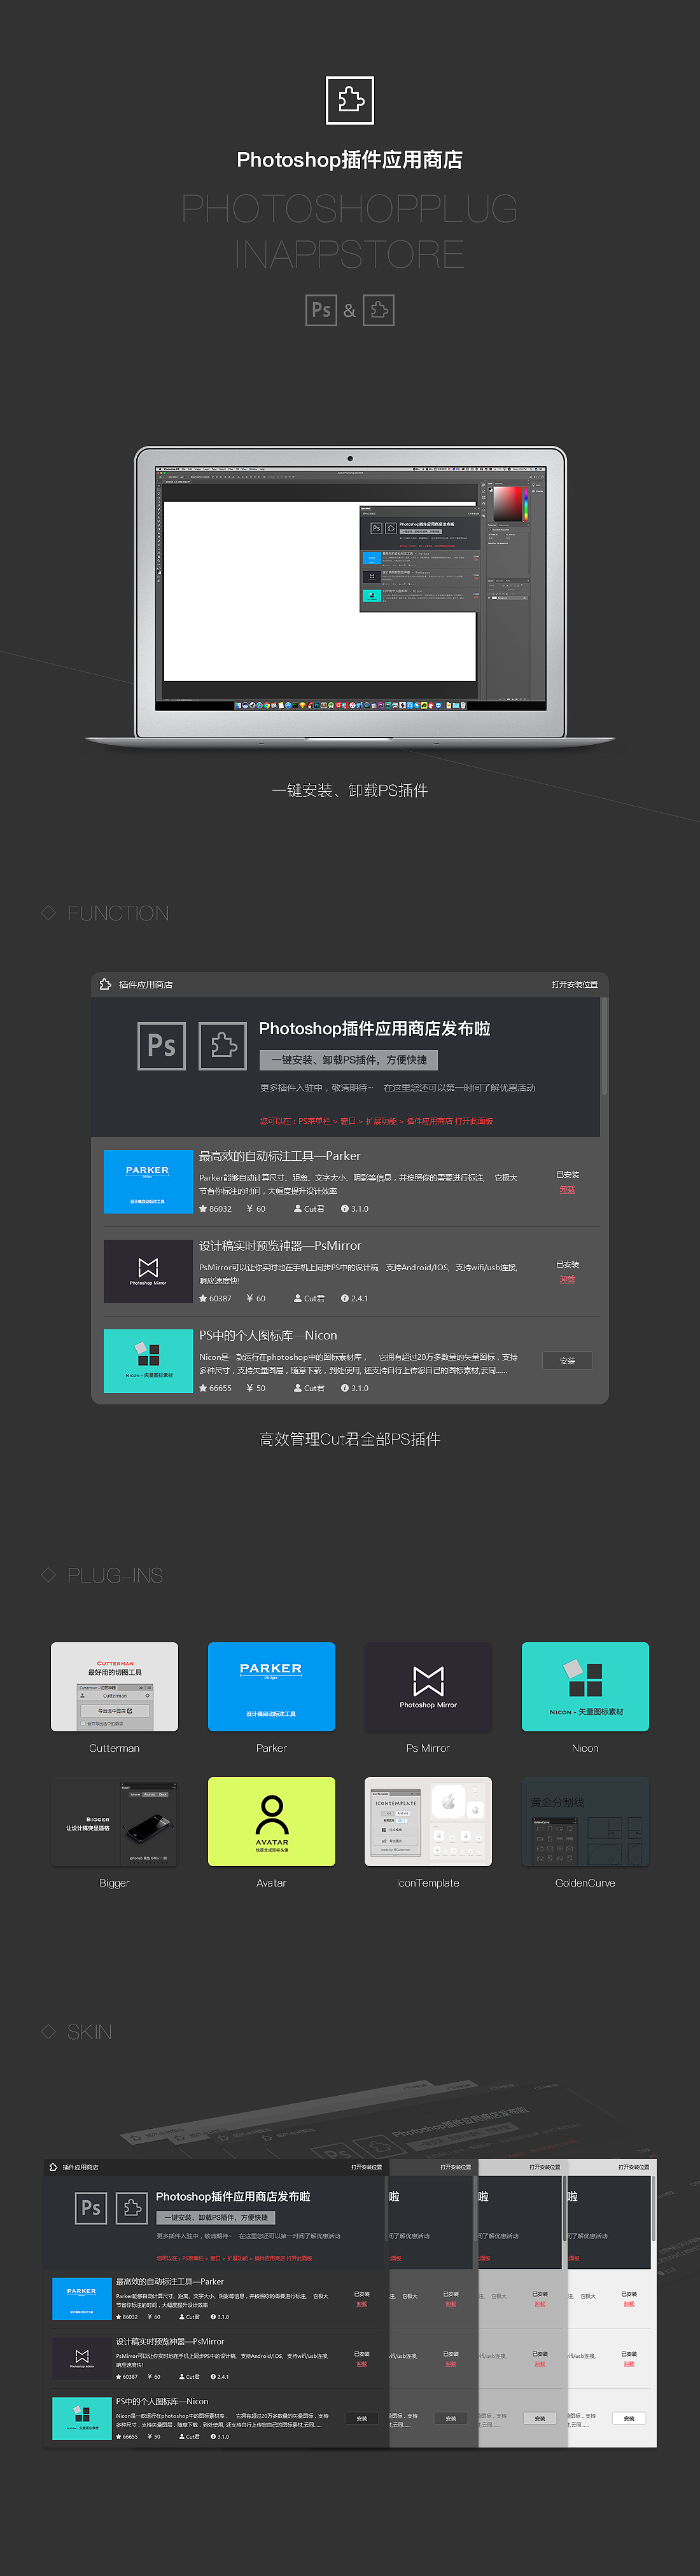Click the Ps icon left of the ampersand
Viewport: 700px width, 2576px height.
pos(321,310)
